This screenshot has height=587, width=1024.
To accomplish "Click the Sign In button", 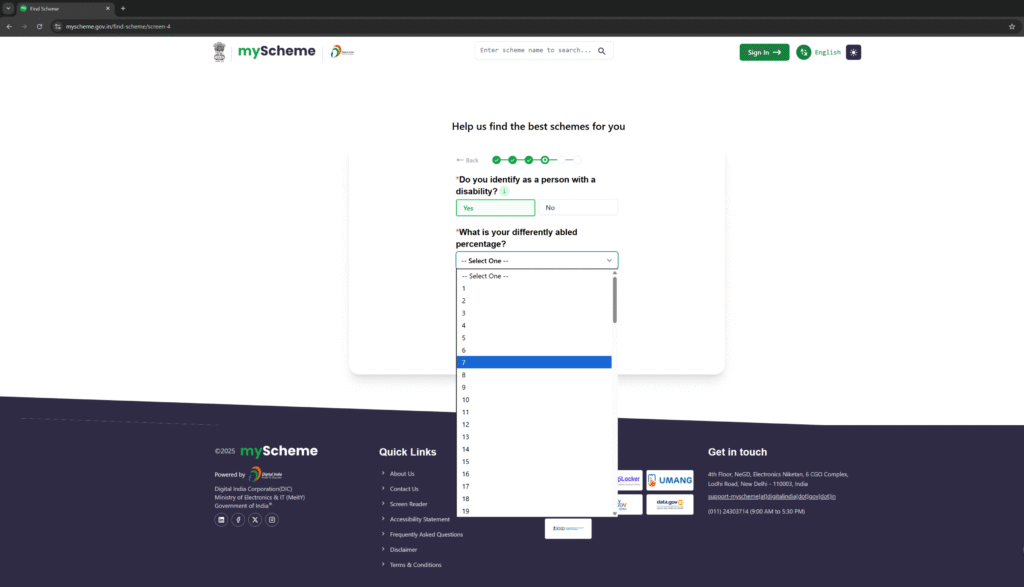I will (x=764, y=52).
